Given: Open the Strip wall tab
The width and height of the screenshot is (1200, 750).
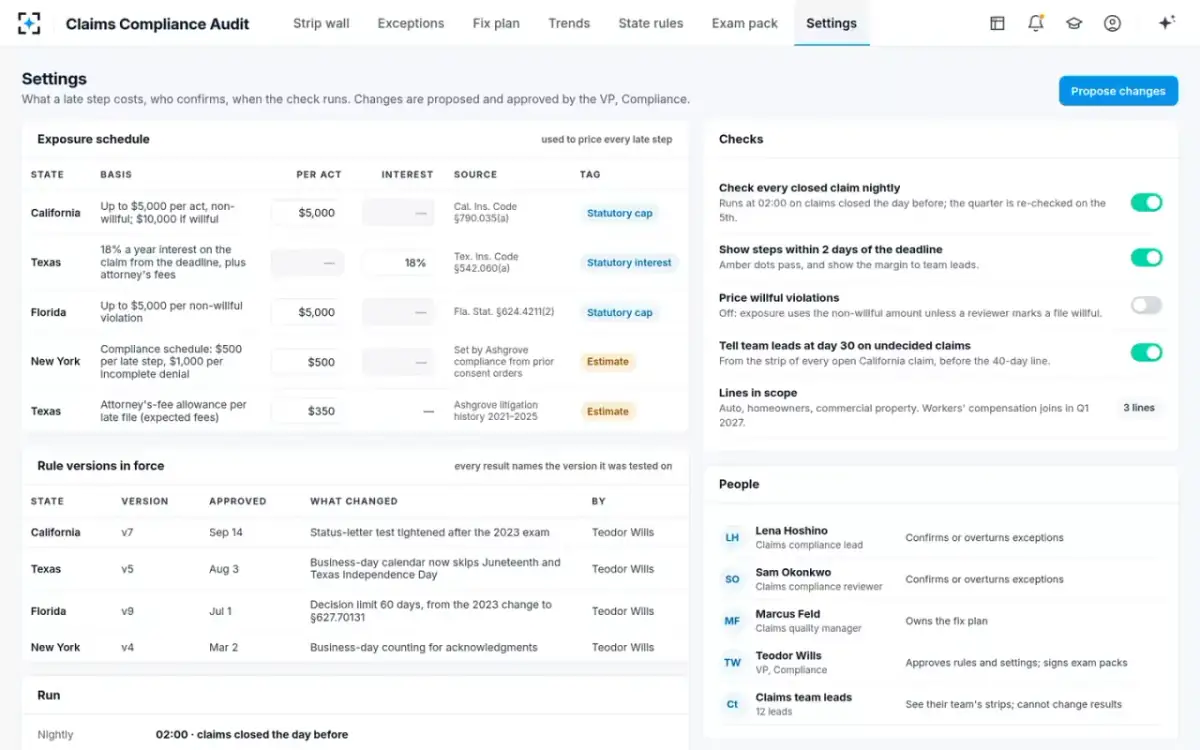Looking at the screenshot, I should (321, 23).
